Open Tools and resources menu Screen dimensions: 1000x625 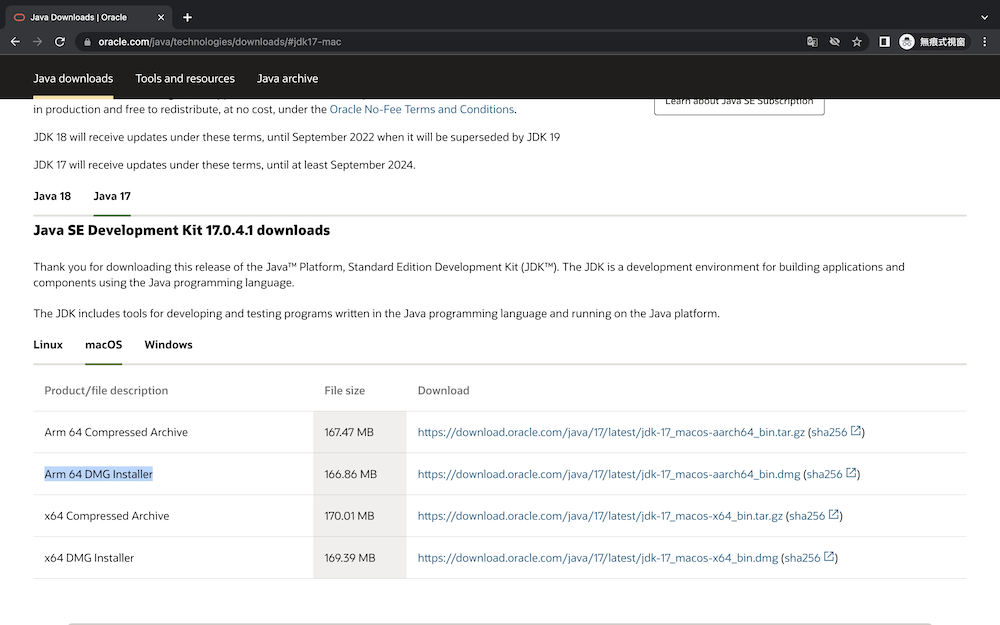(x=185, y=79)
